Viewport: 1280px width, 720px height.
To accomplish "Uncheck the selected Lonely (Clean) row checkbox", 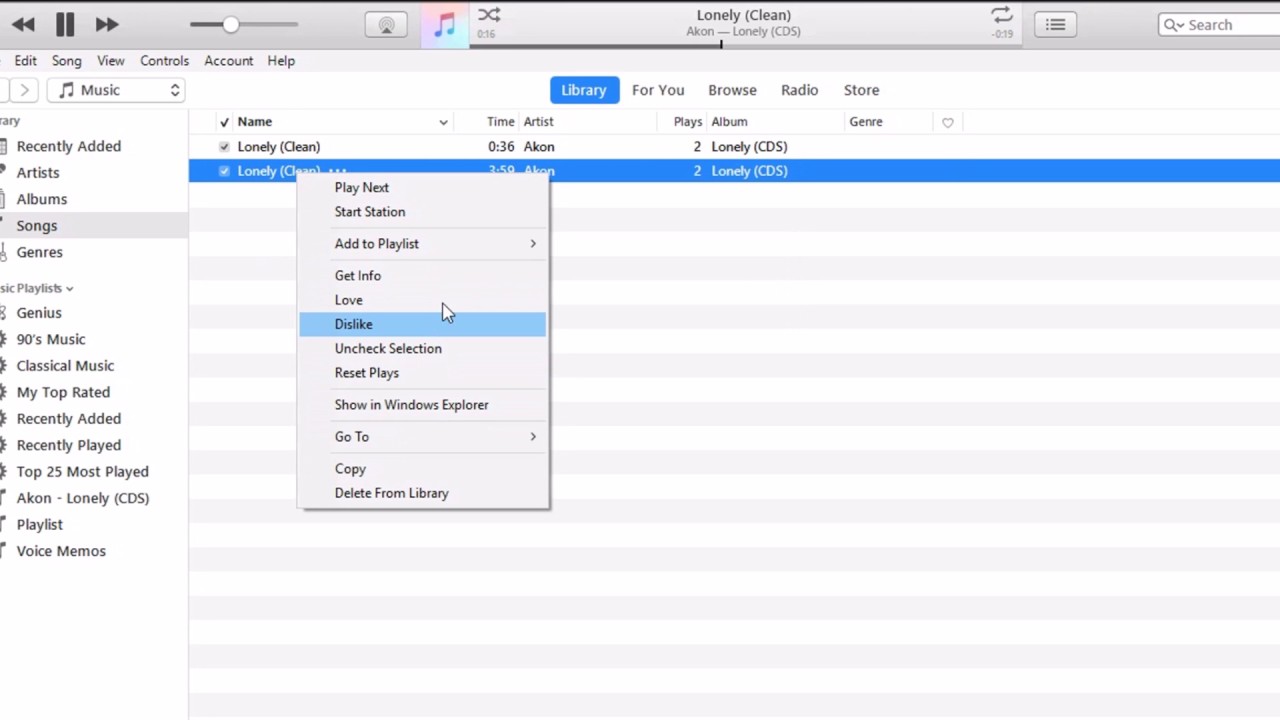I will 224,171.
